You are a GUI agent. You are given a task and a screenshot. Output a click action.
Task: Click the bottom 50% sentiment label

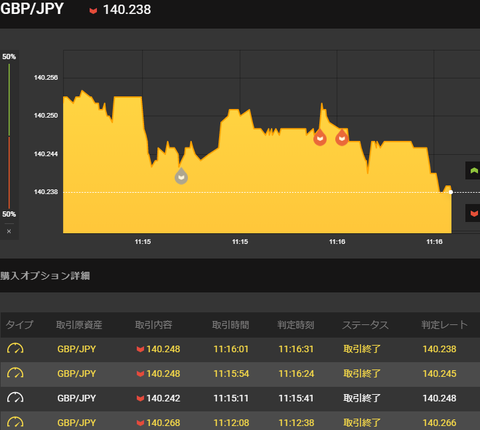click(9, 214)
